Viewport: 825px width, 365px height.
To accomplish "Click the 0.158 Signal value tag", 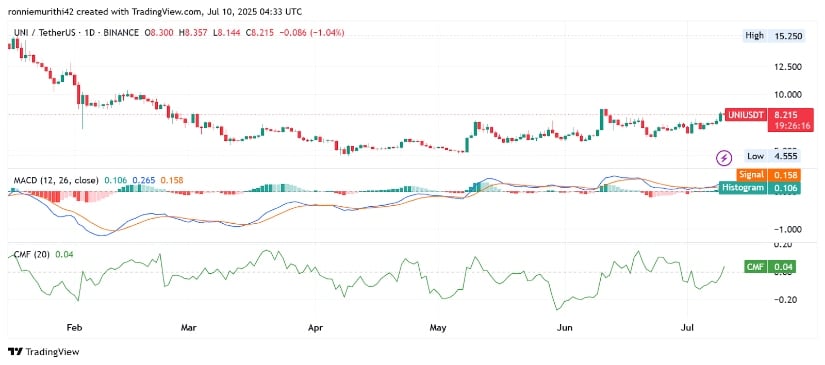I will point(783,175).
